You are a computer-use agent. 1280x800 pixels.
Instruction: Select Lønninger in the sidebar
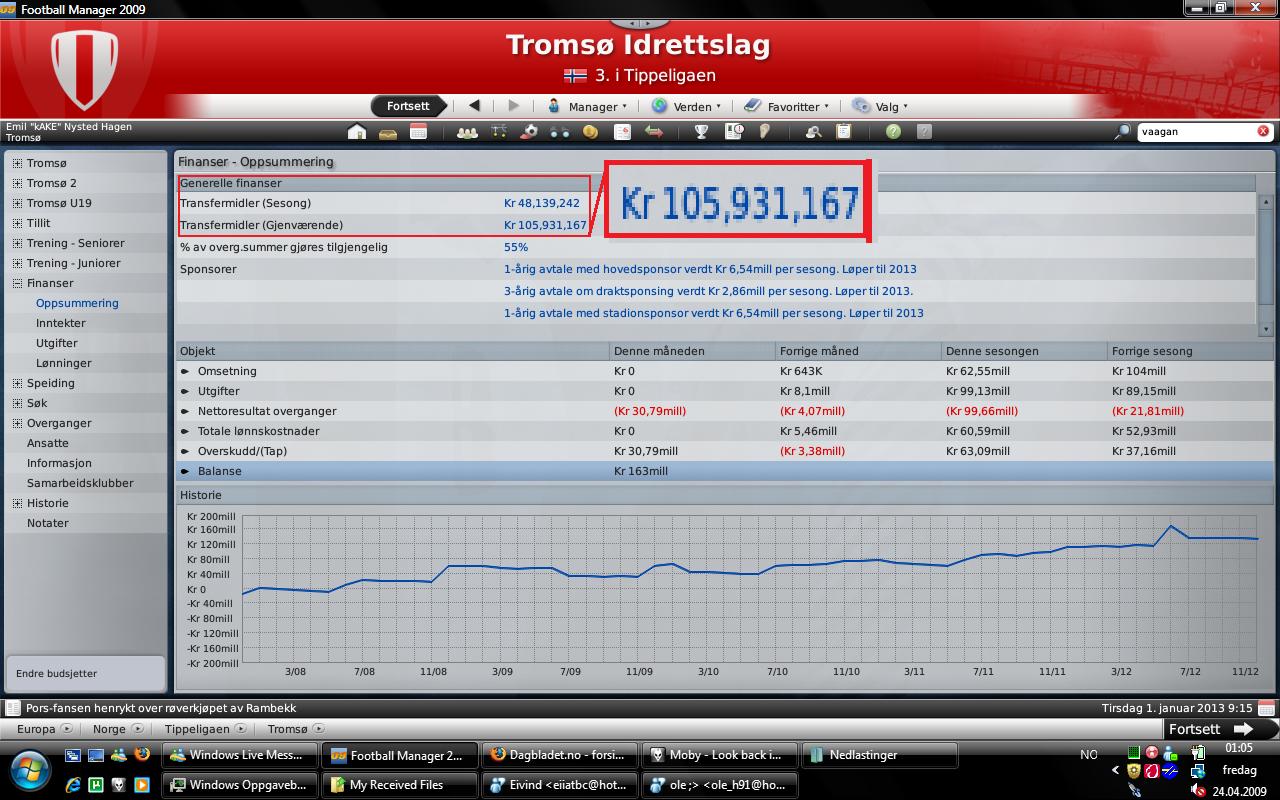[64, 363]
